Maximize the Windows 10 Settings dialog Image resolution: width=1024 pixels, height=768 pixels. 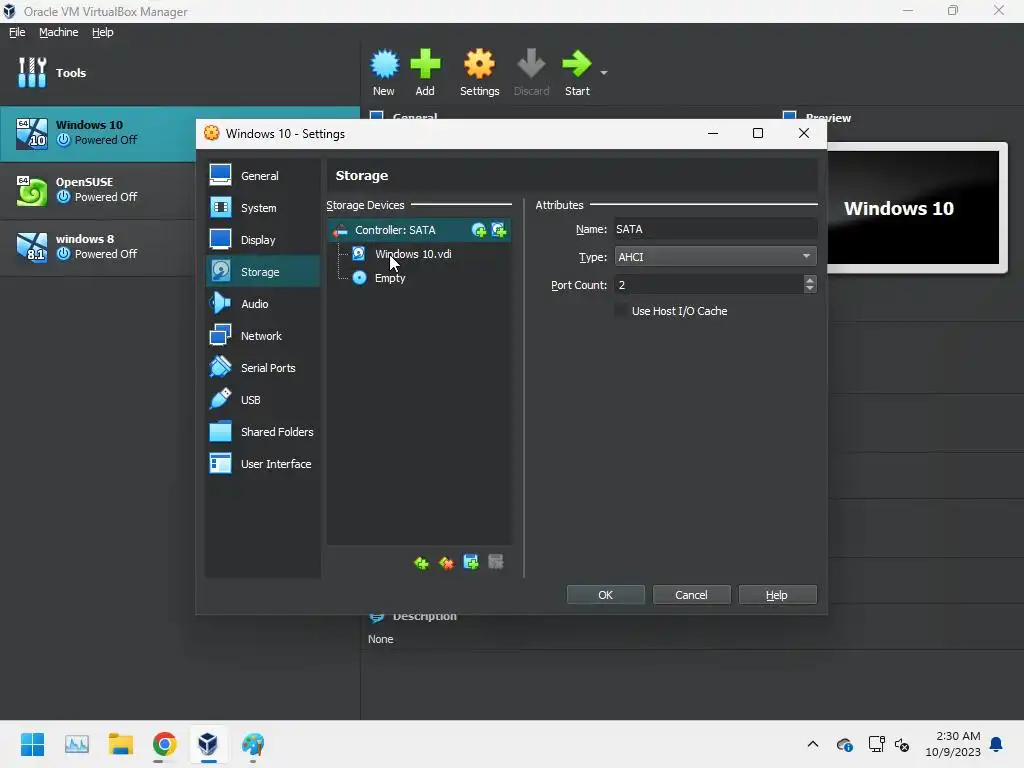[x=758, y=133]
